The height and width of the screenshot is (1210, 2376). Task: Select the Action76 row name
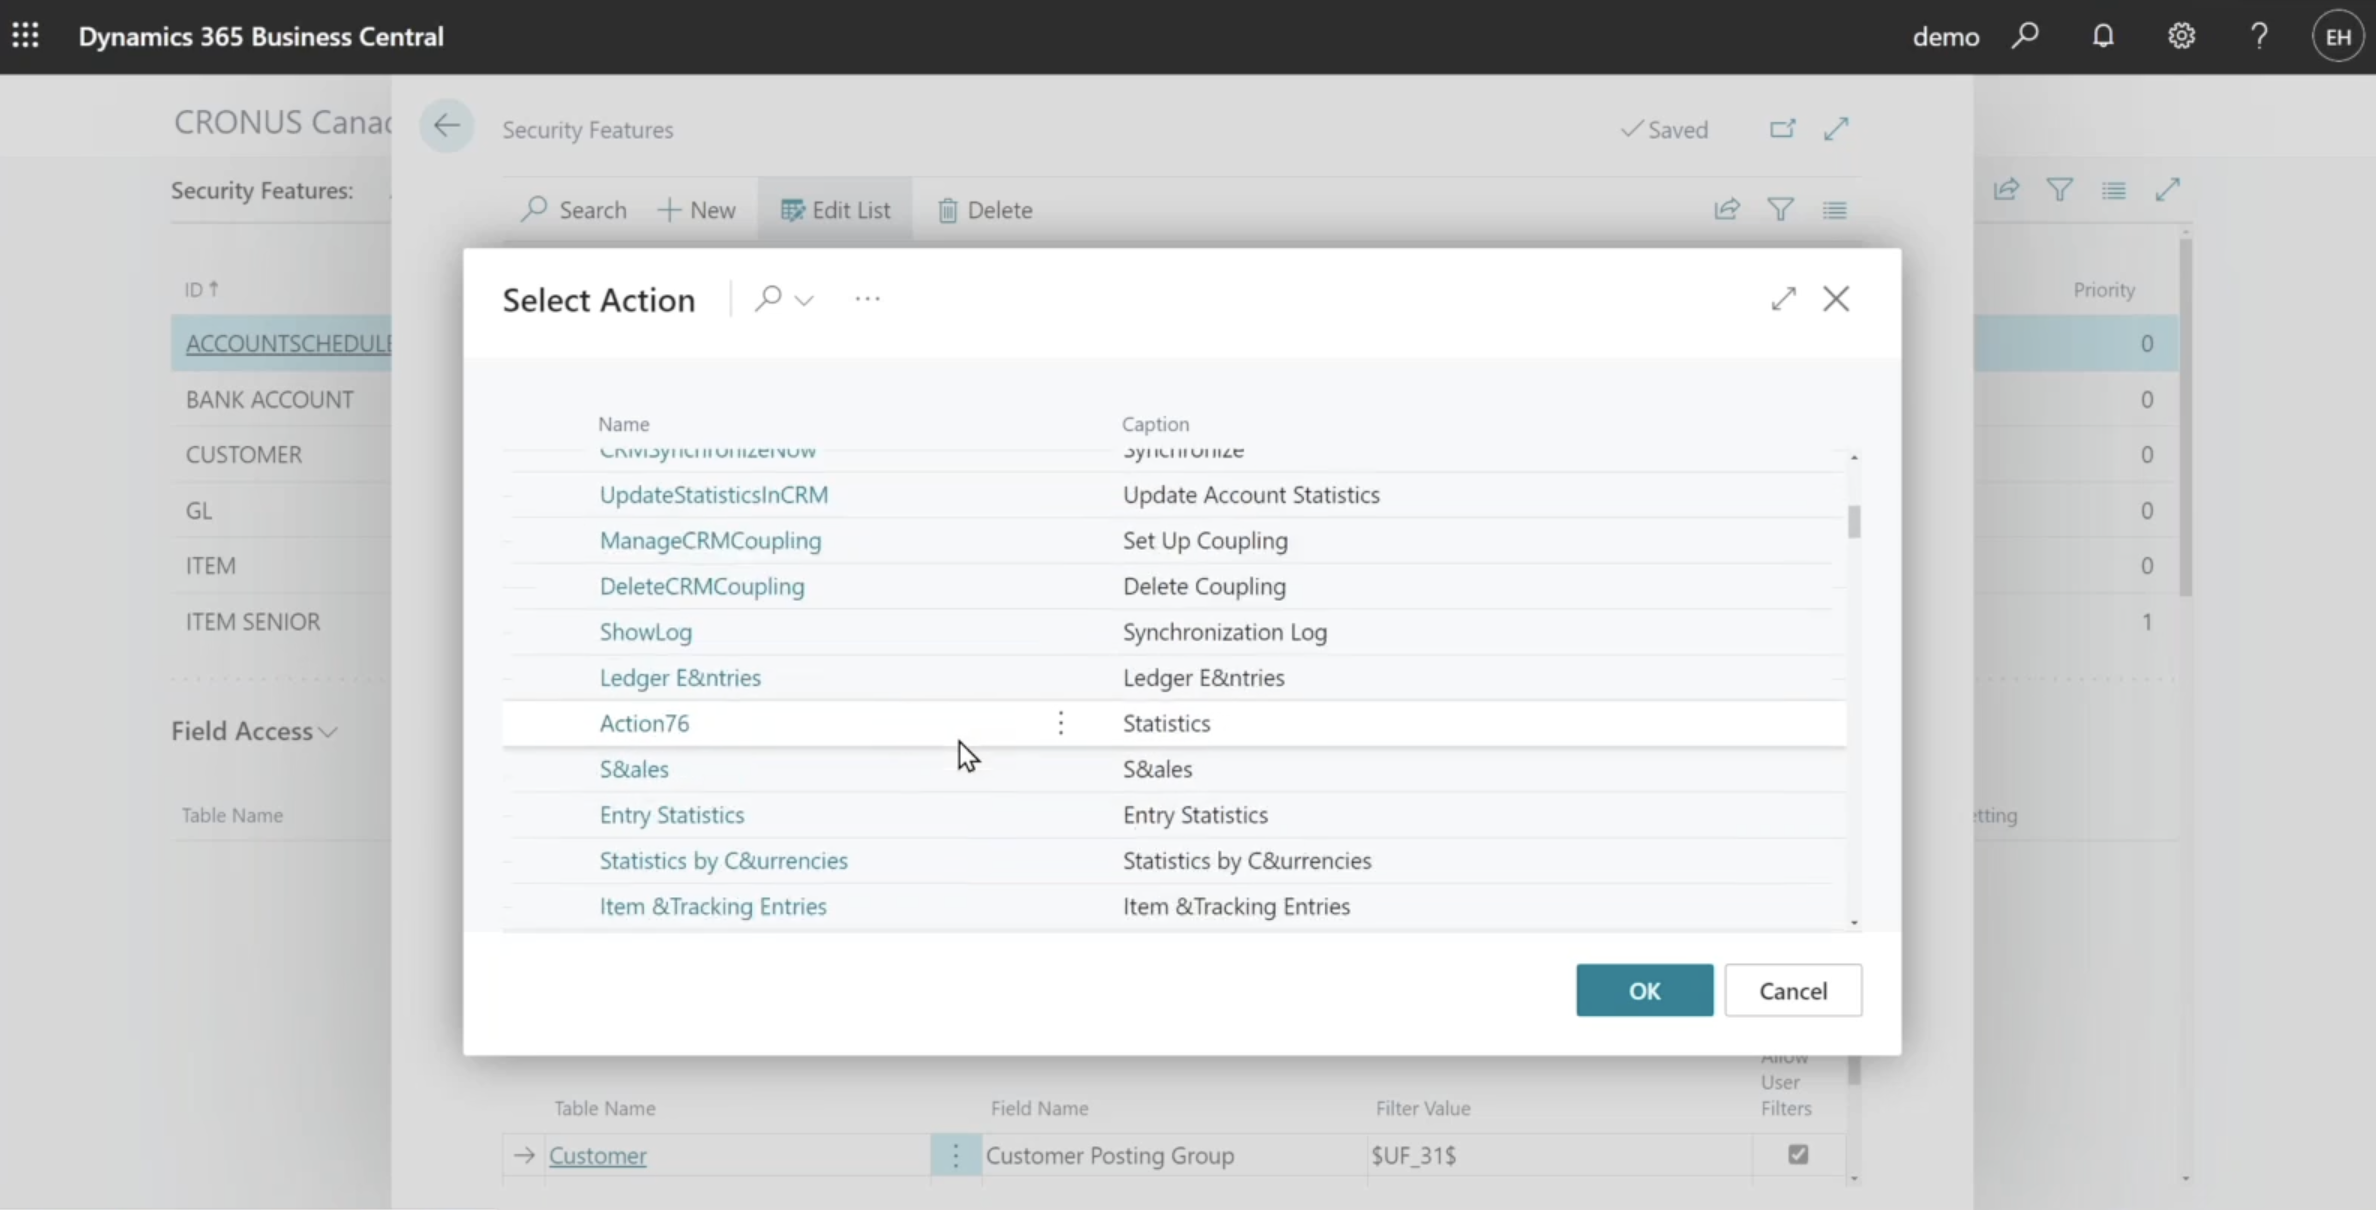coord(644,723)
